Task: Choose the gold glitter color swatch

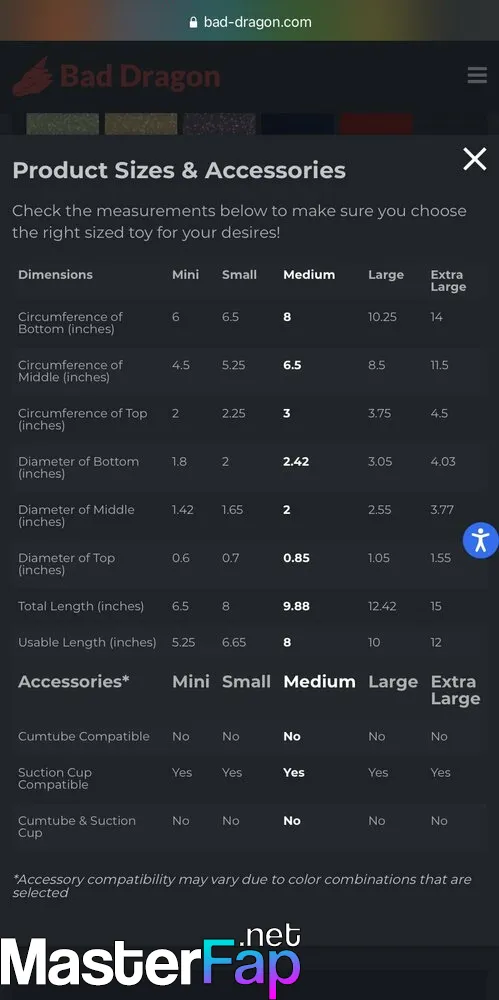Action: tap(141, 124)
